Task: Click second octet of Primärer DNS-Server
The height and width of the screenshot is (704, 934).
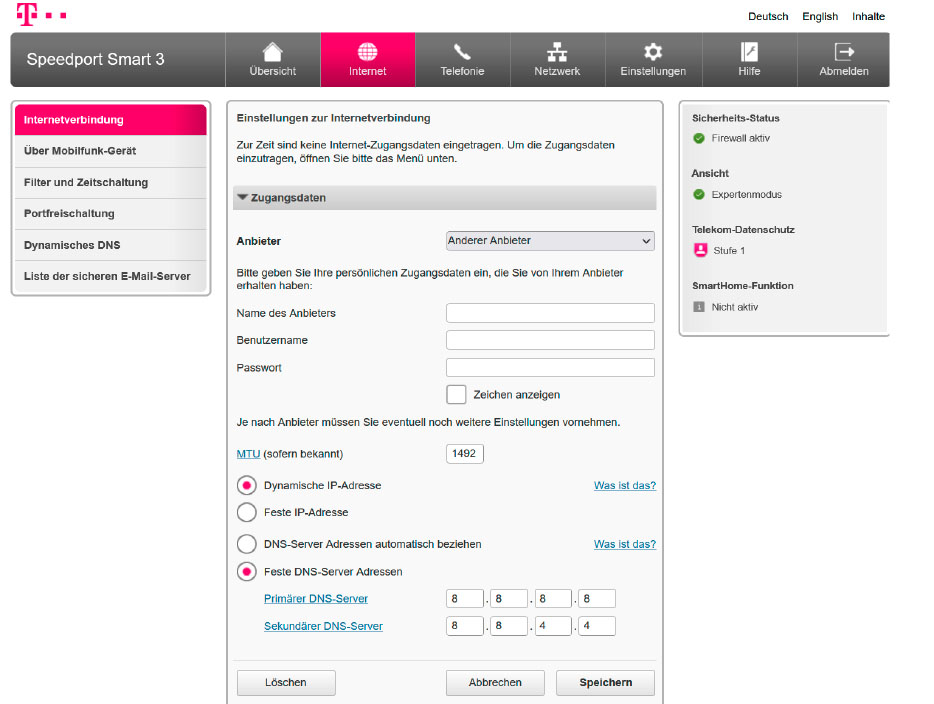Action: [509, 599]
